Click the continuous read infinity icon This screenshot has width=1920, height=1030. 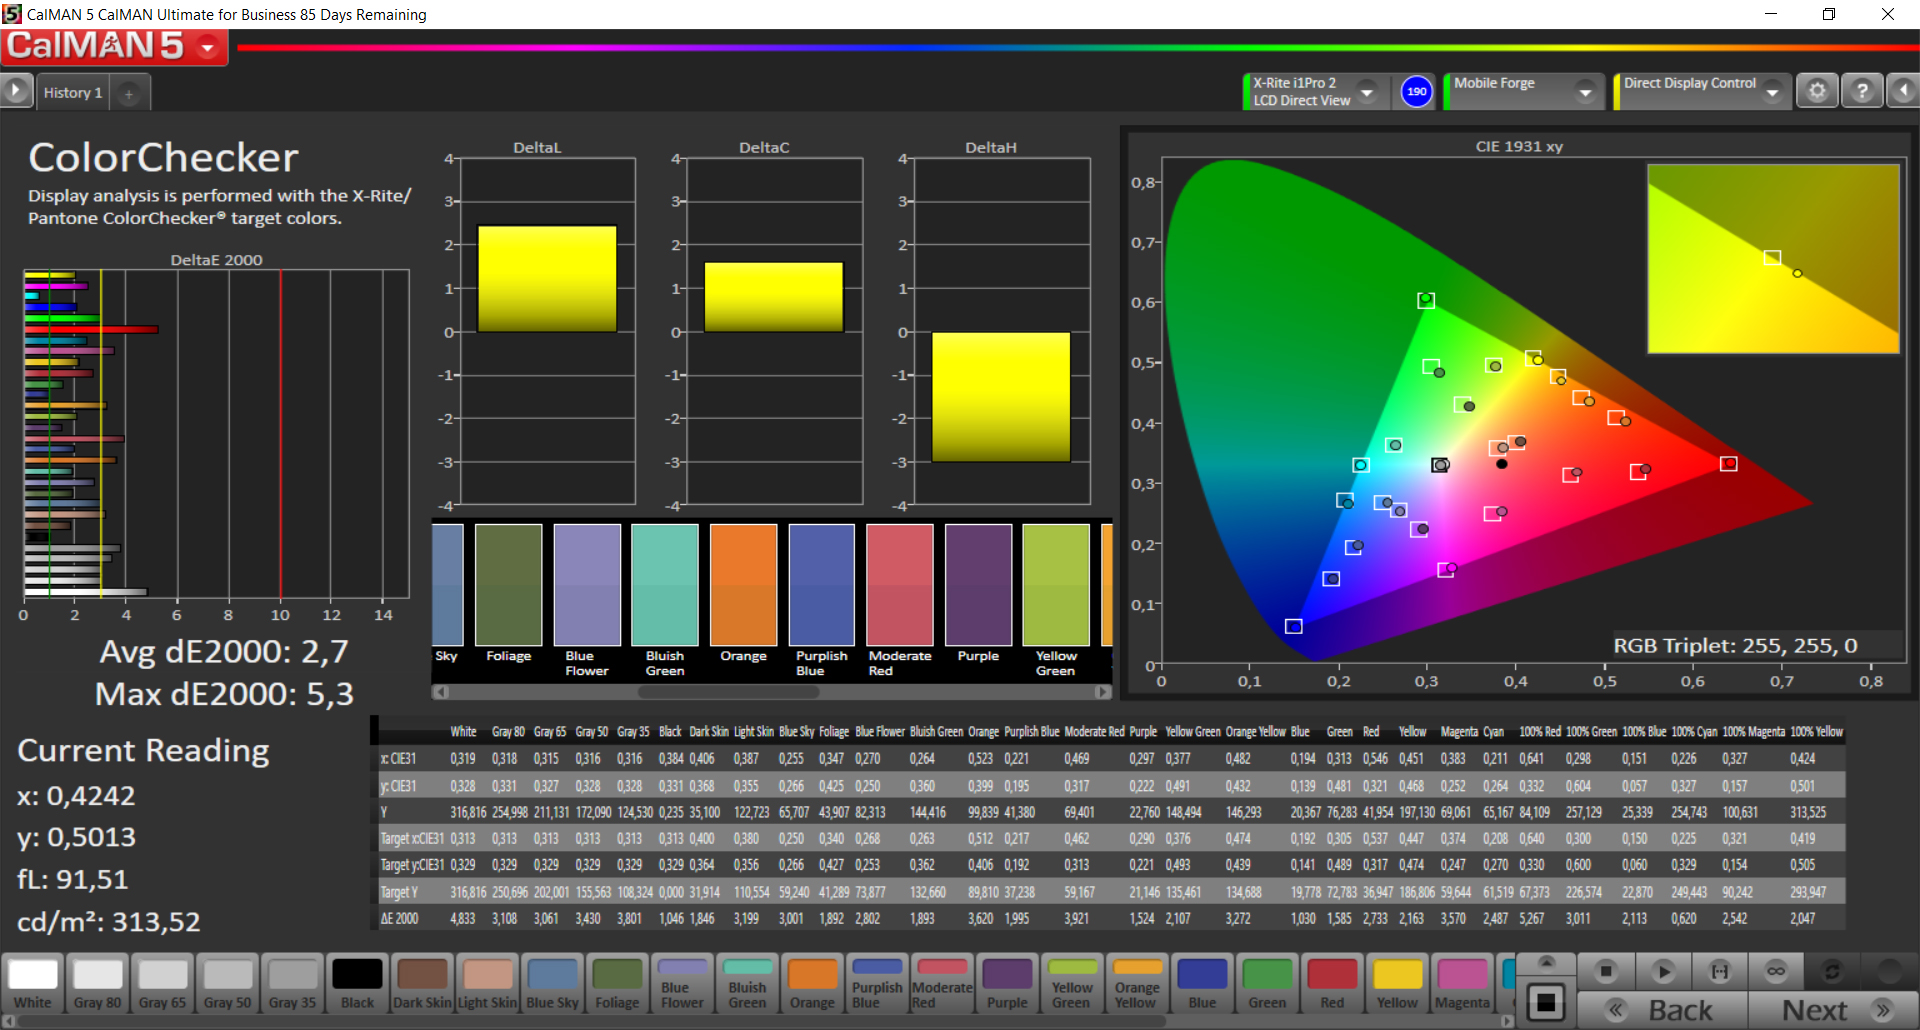[x=1775, y=971]
